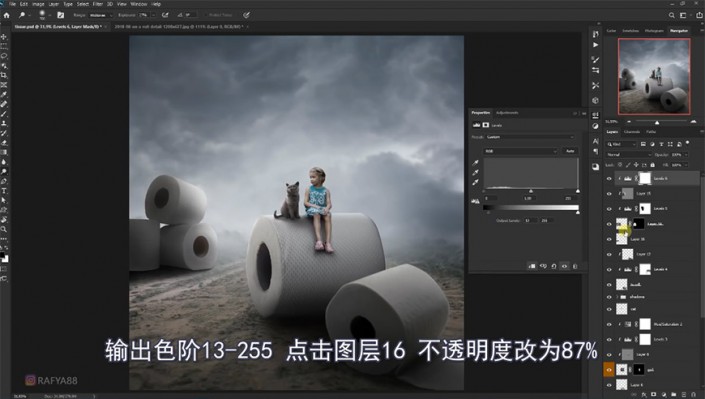Switch to the second document tab
The image size is (705, 399).
click(178, 27)
